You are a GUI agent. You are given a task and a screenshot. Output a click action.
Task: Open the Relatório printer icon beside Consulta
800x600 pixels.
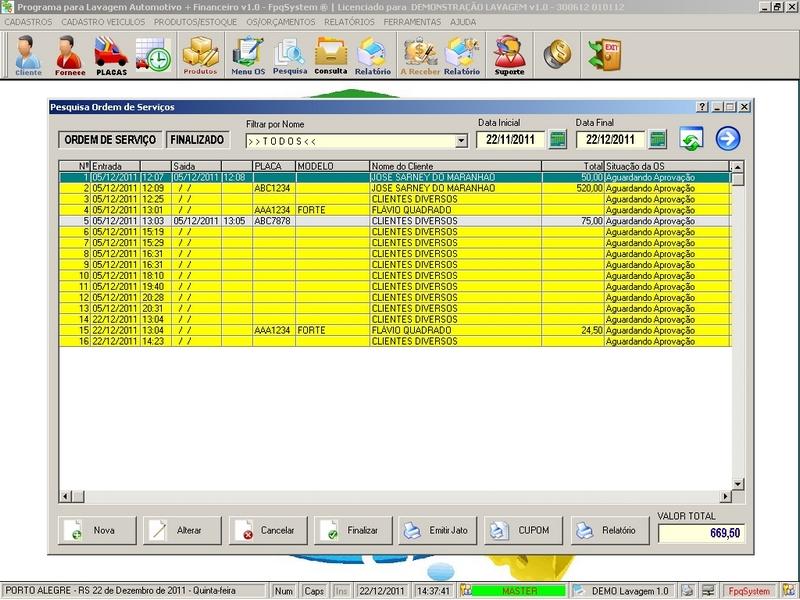click(372, 55)
